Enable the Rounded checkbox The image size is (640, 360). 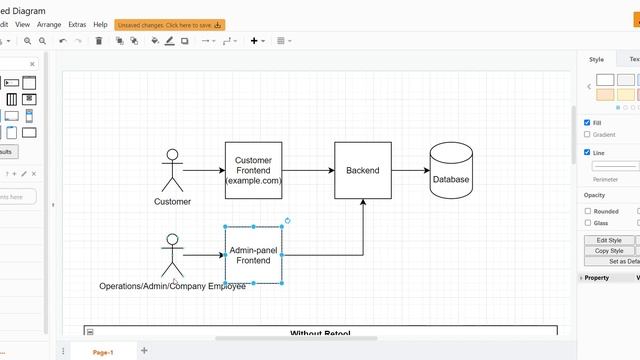point(588,211)
